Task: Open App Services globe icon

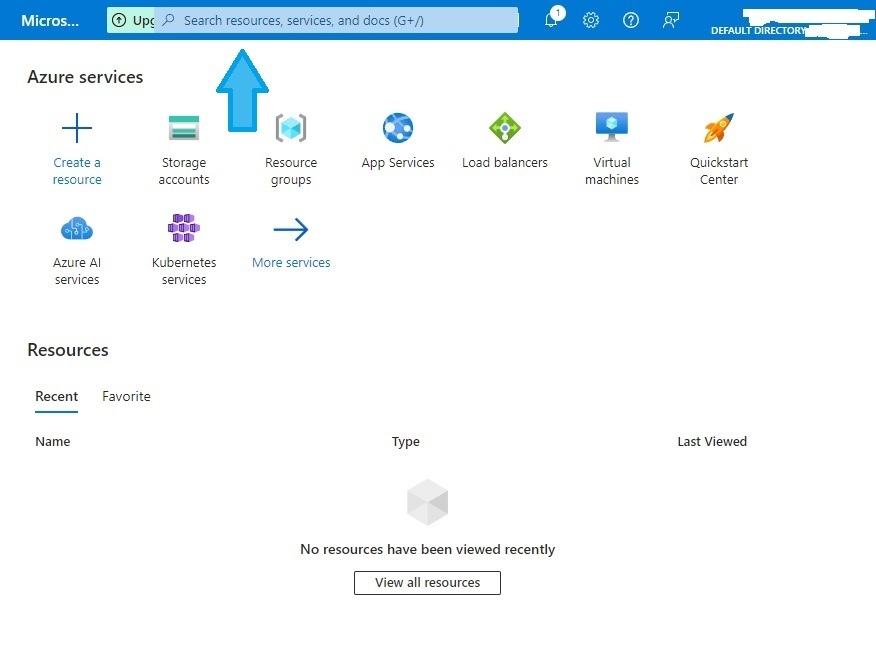Action: (398, 128)
